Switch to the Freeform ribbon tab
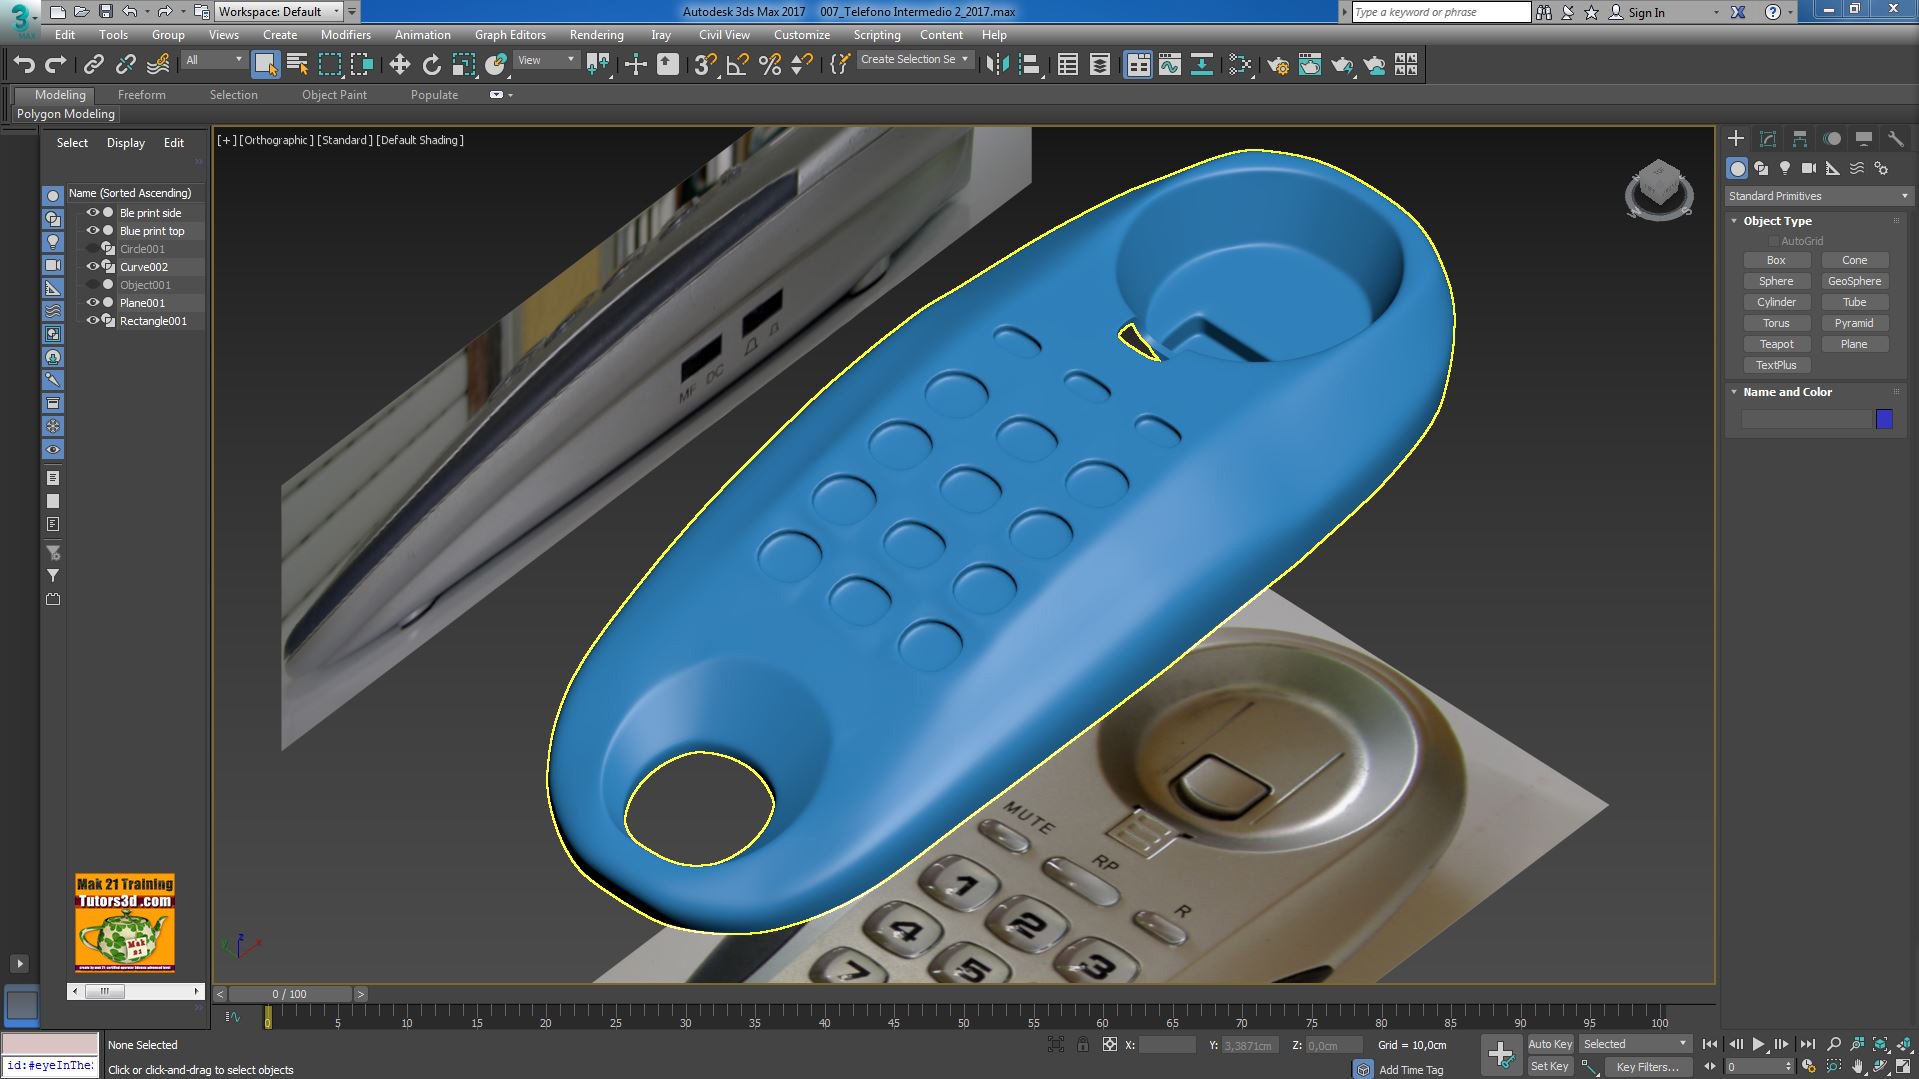 [141, 95]
